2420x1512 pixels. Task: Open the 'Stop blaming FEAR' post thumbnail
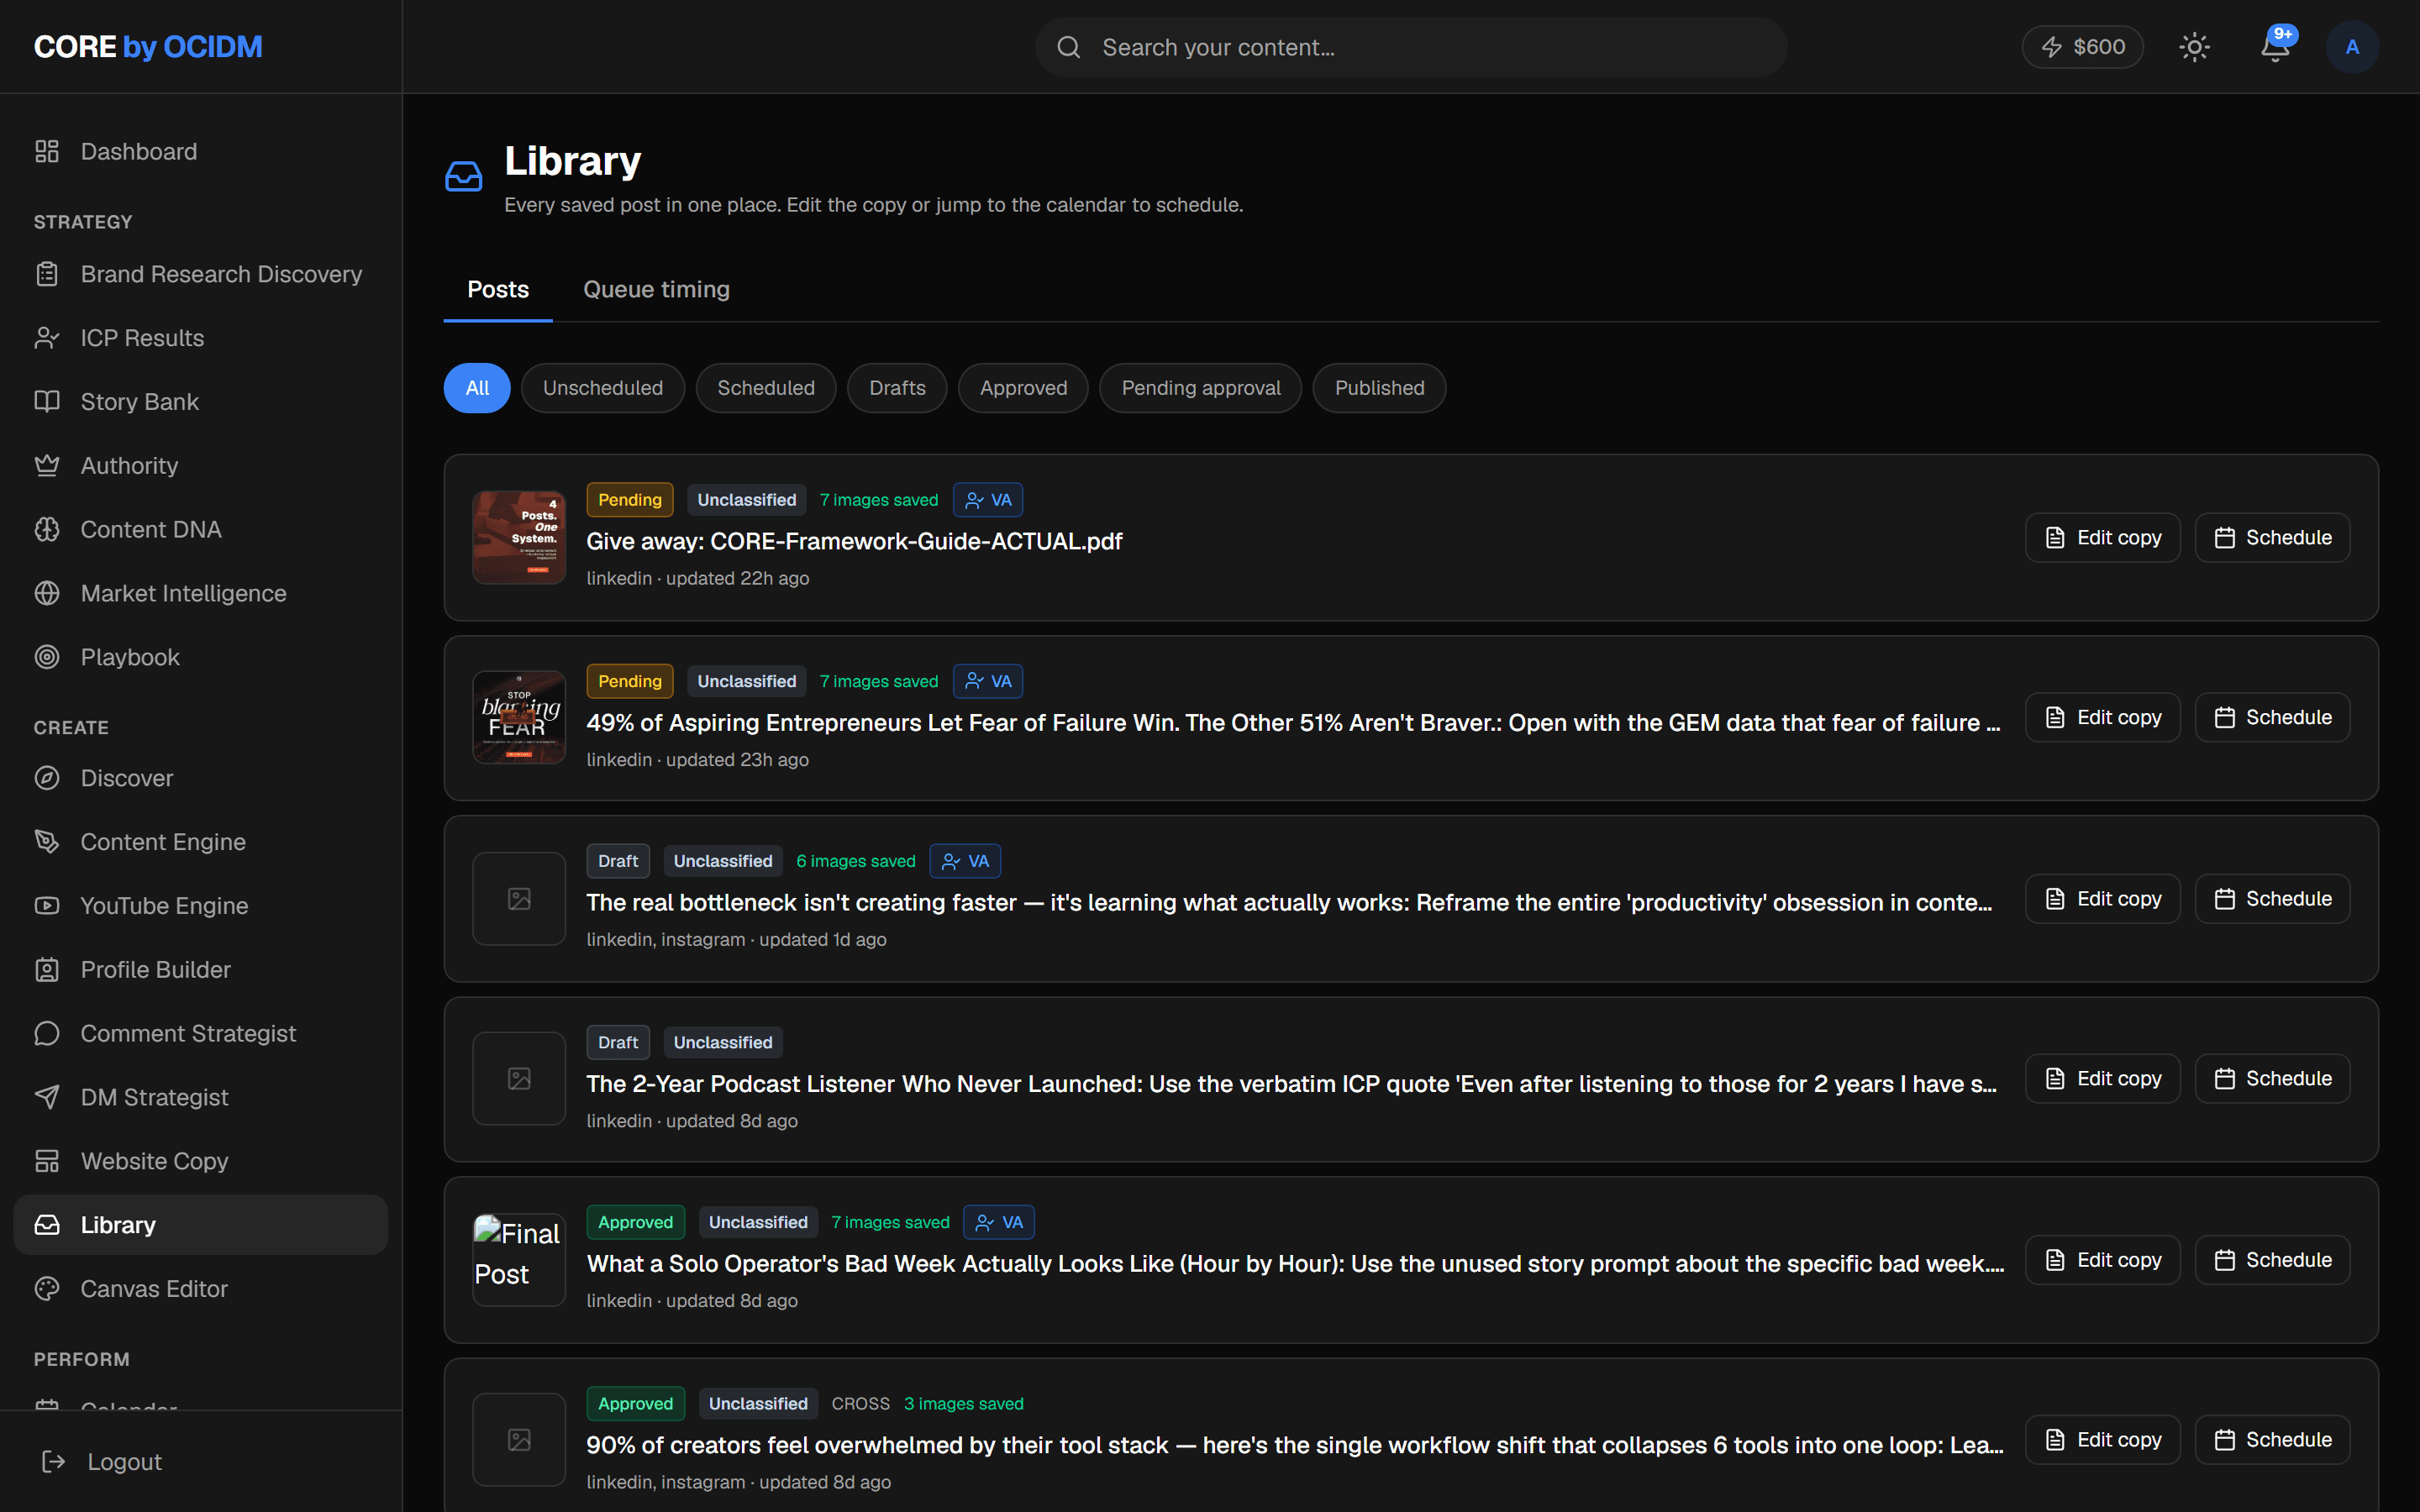tap(519, 718)
